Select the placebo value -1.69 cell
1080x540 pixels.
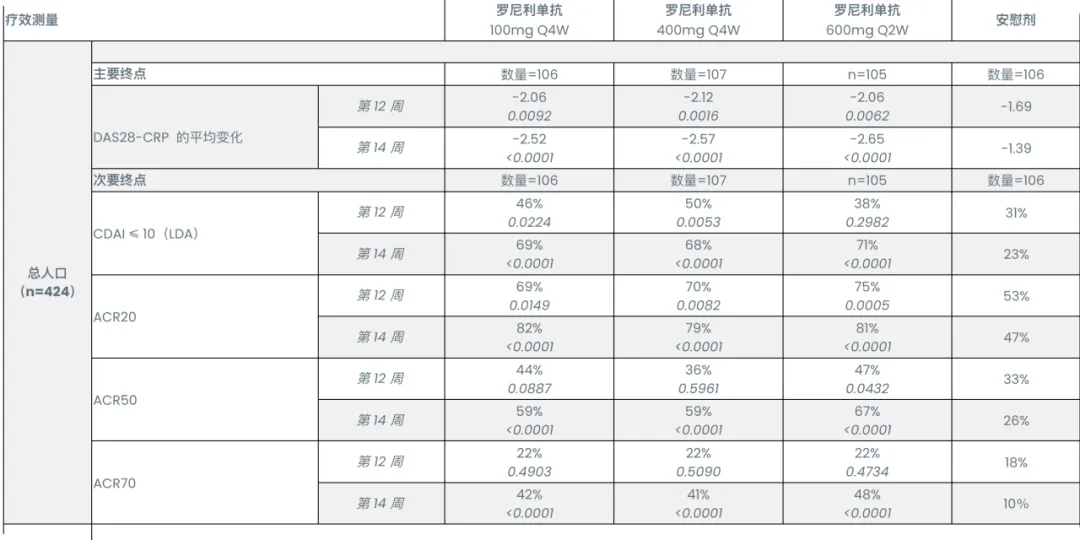[x=1015, y=107]
